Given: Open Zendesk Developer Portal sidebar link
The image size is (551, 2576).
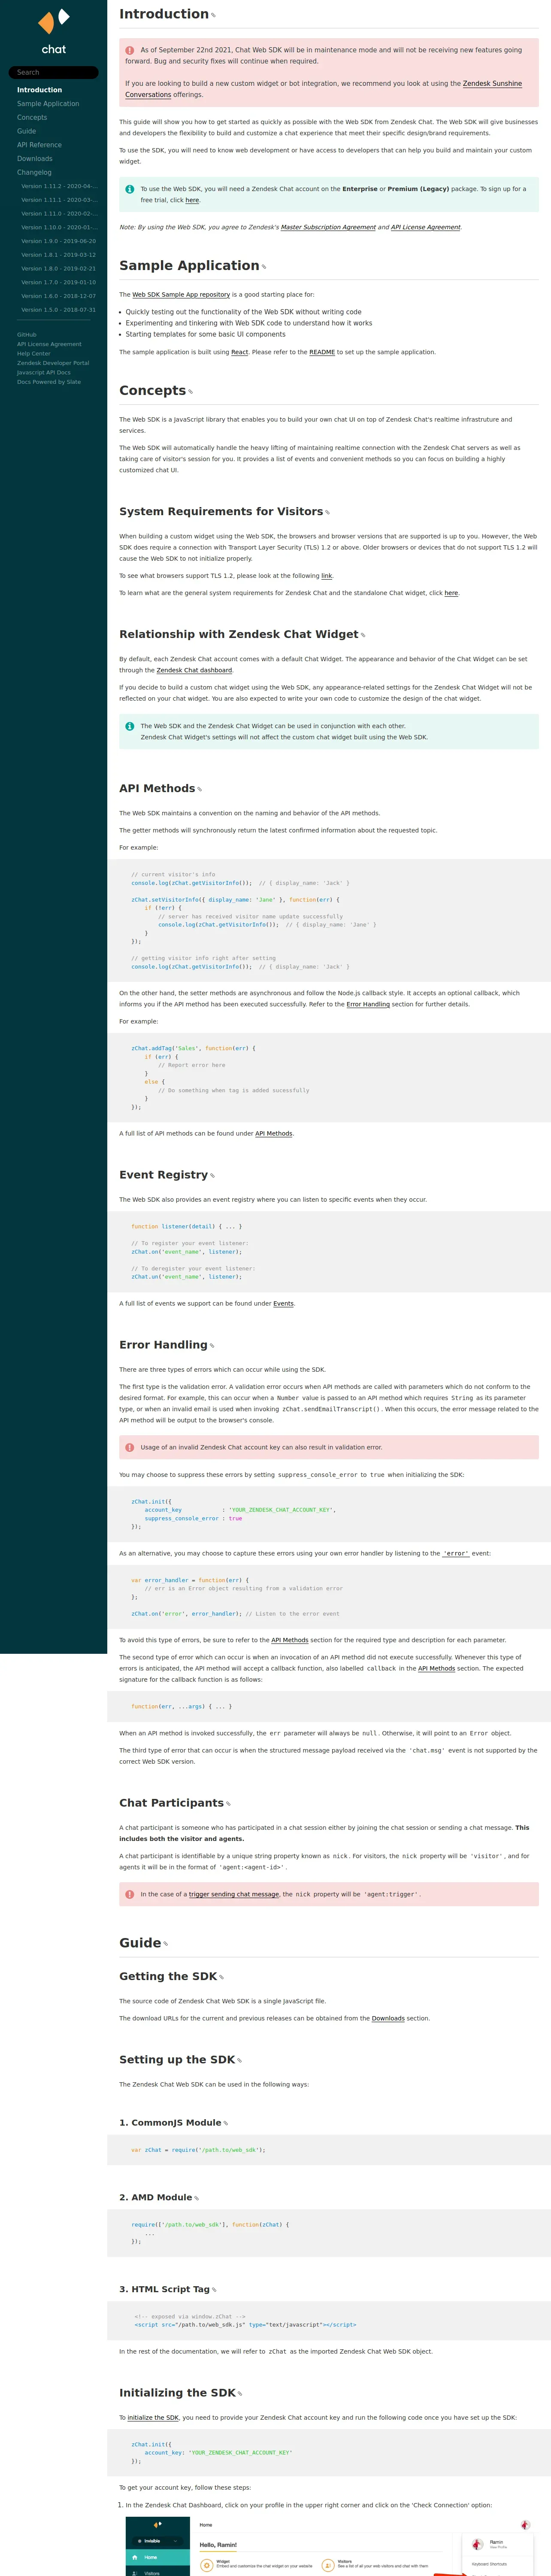Looking at the screenshot, I should pyautogui.click(x=53, y=363).
